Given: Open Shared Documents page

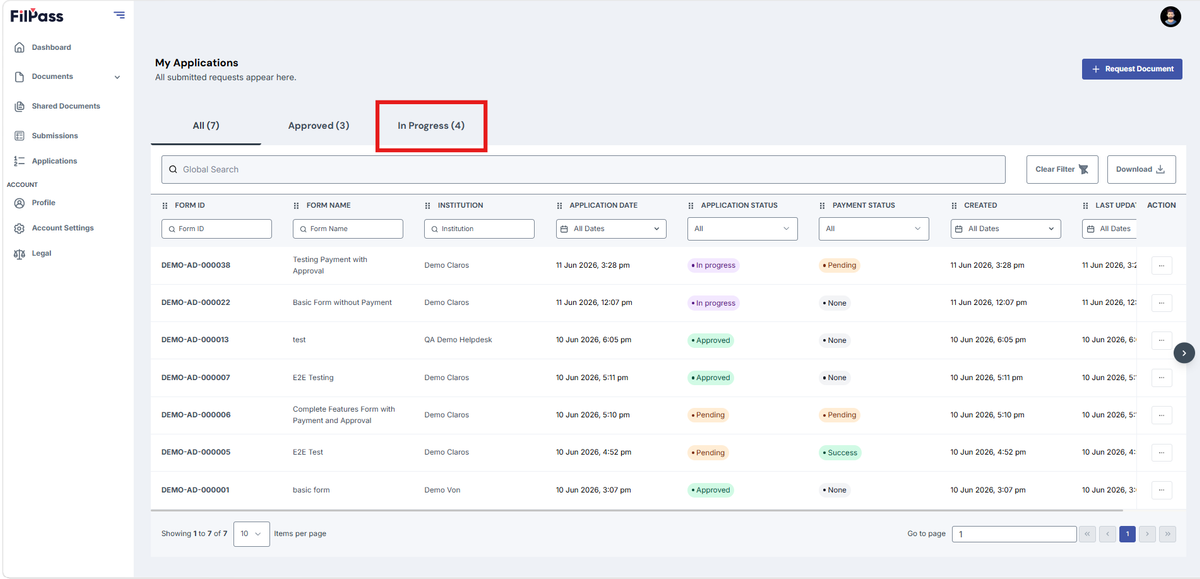Looking at the screenshot, I should 66,106.
